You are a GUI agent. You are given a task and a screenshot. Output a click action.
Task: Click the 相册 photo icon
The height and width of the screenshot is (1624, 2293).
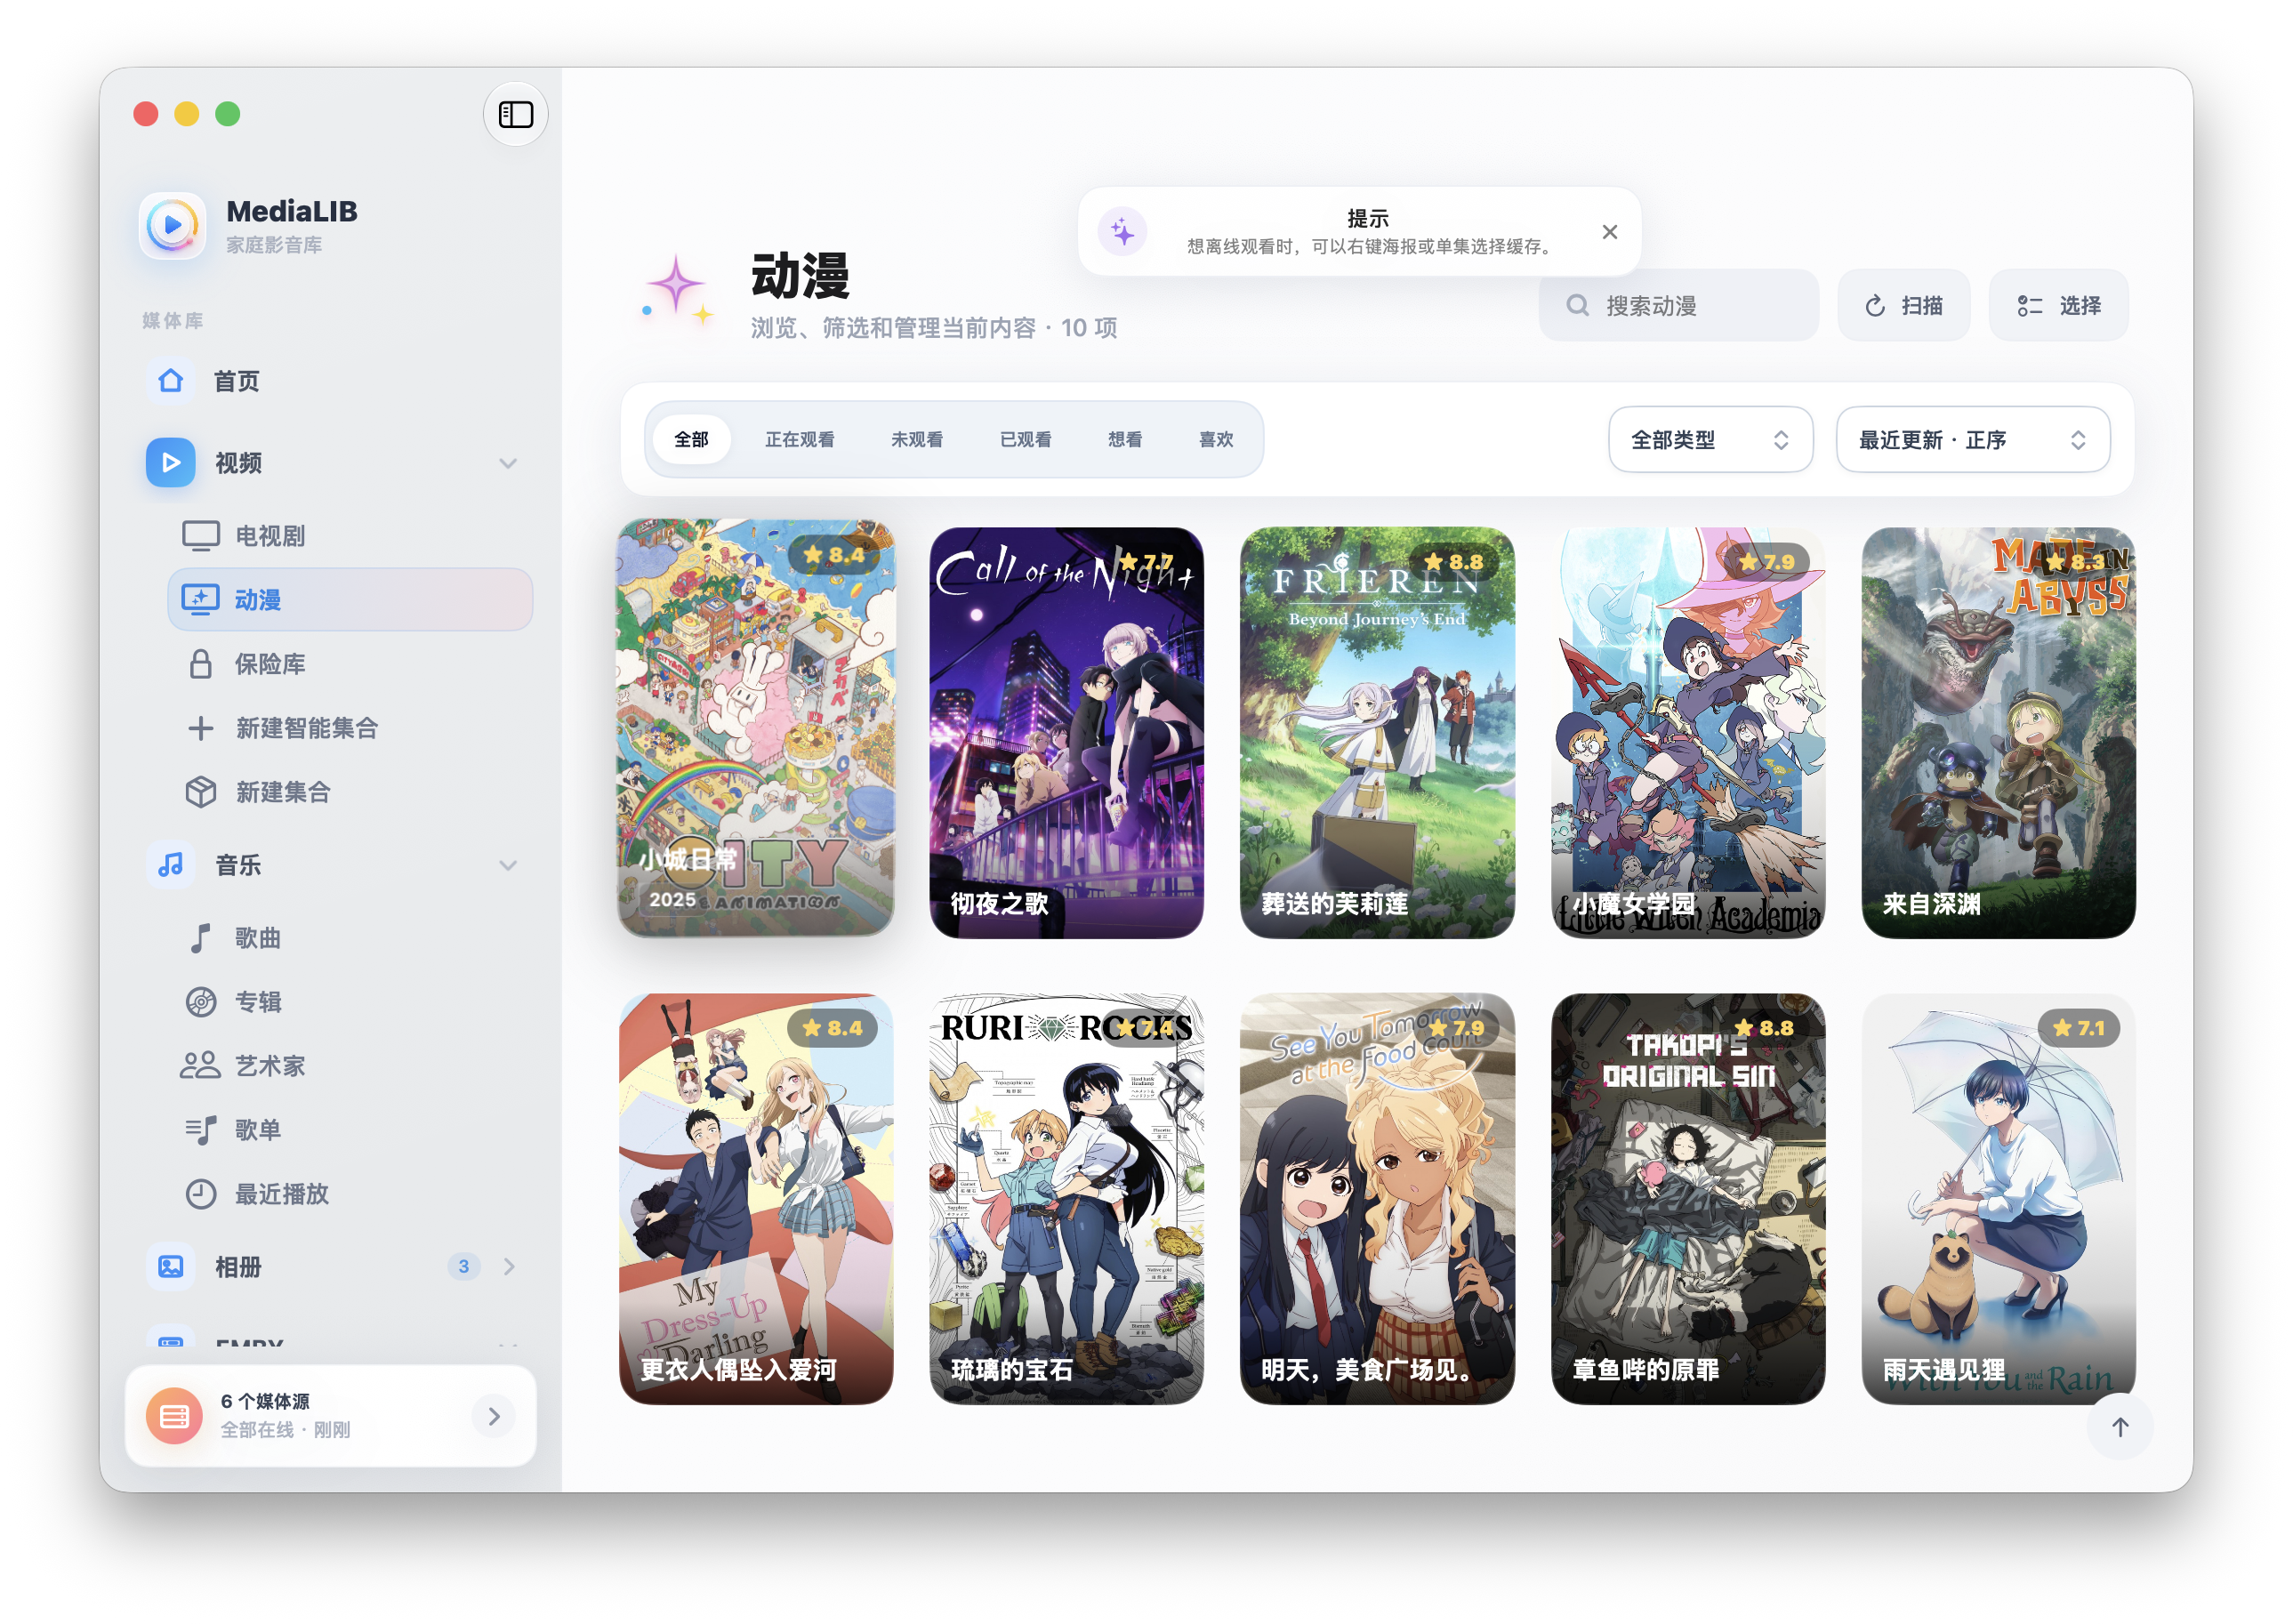click(x=171, y=1267)
